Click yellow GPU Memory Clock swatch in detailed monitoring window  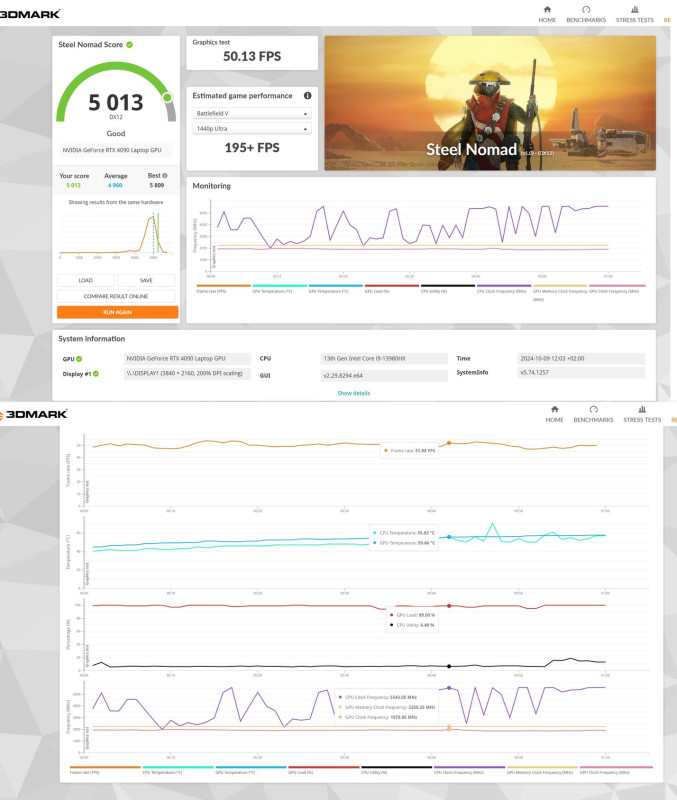coord(542,767)
